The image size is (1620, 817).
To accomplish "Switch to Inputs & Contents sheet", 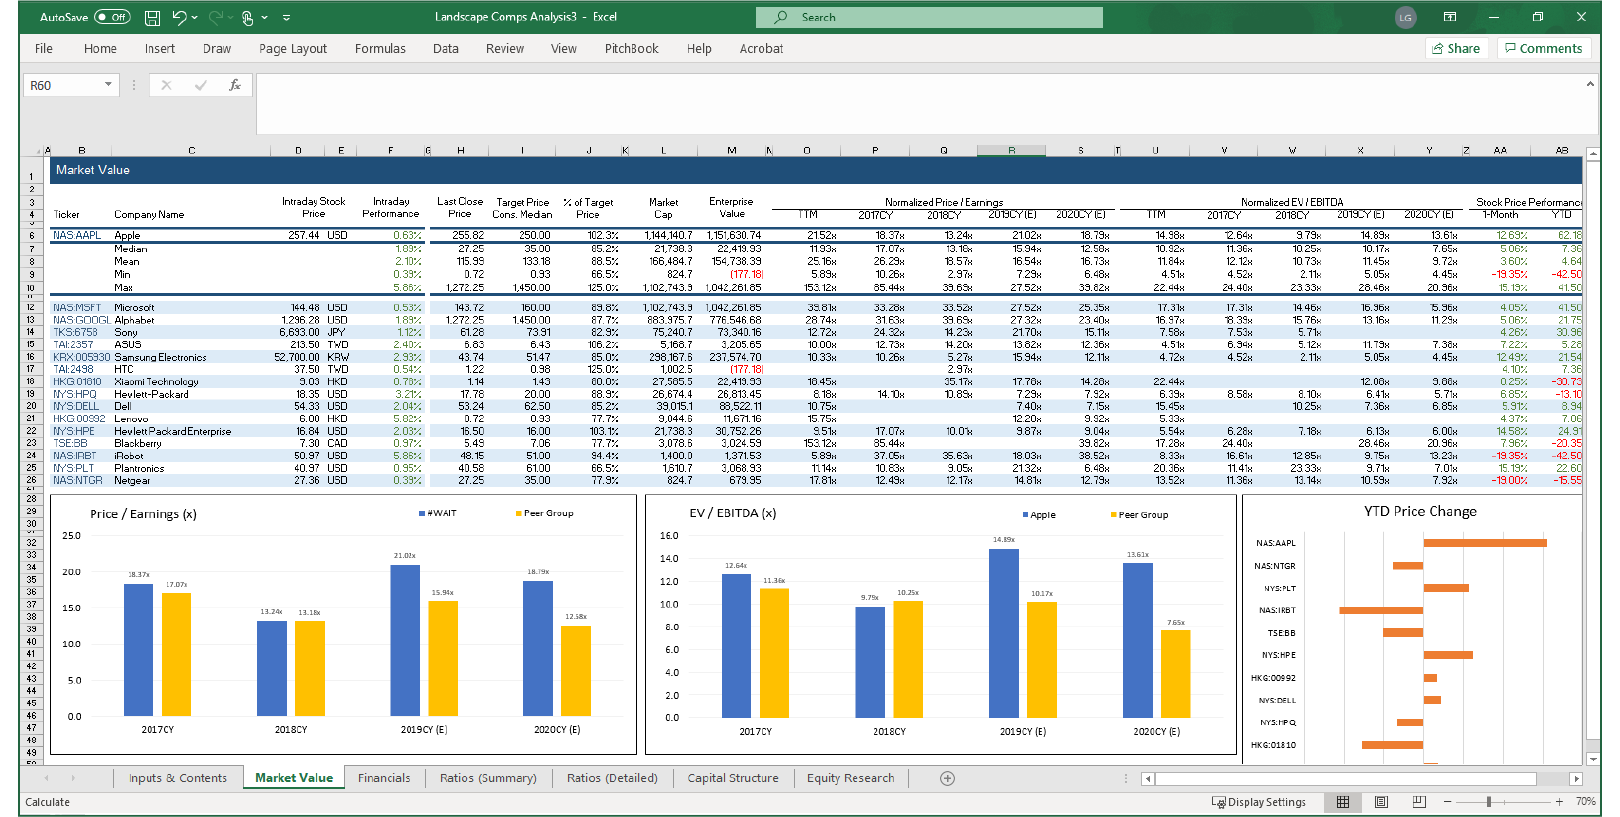I will pos(178,778).
